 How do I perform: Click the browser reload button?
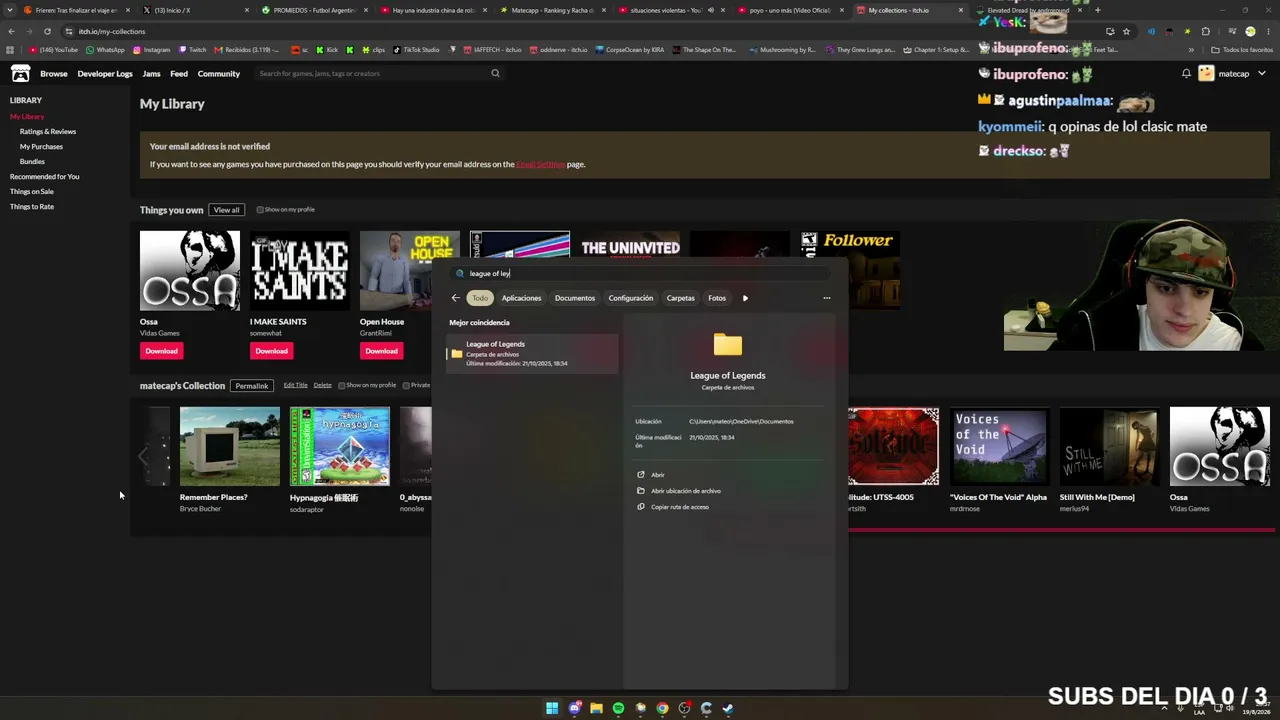click(x=47, y=31)
